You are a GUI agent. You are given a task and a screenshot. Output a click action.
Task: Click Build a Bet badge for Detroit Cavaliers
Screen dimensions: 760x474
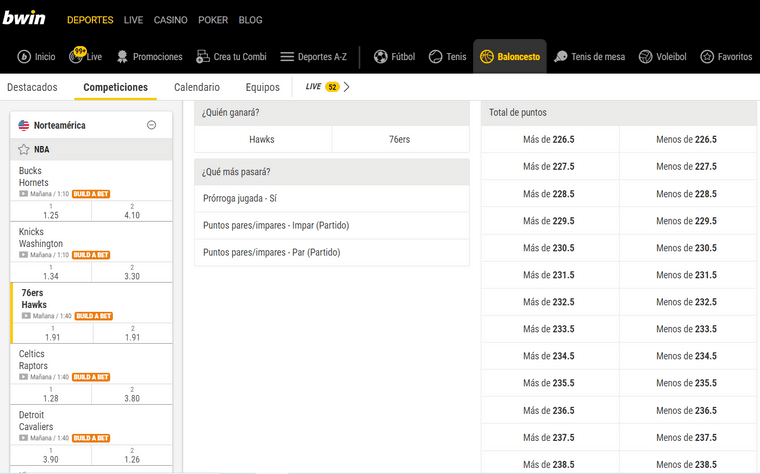coord(91,438)
